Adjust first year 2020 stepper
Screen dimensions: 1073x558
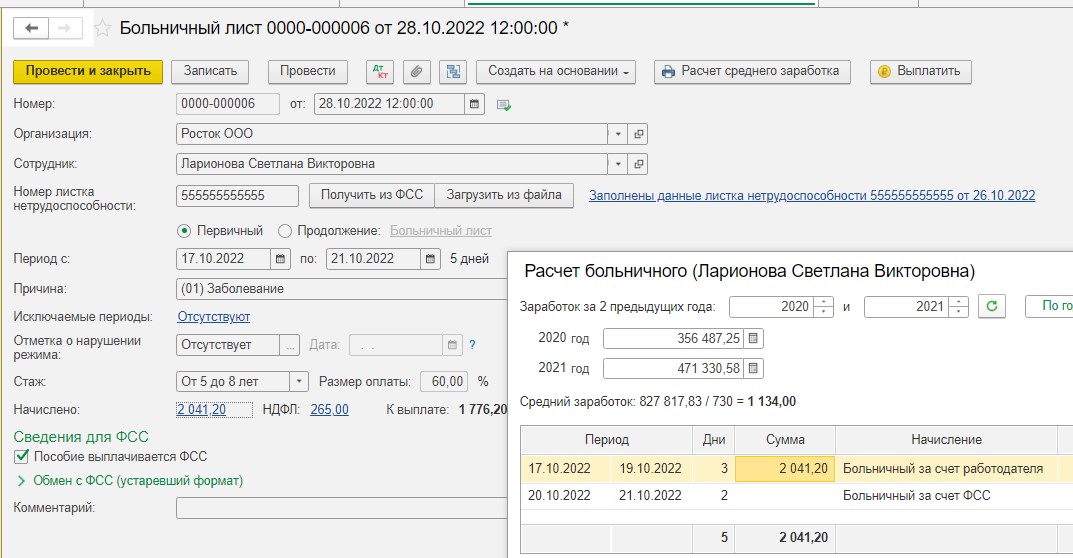[824, 306]
